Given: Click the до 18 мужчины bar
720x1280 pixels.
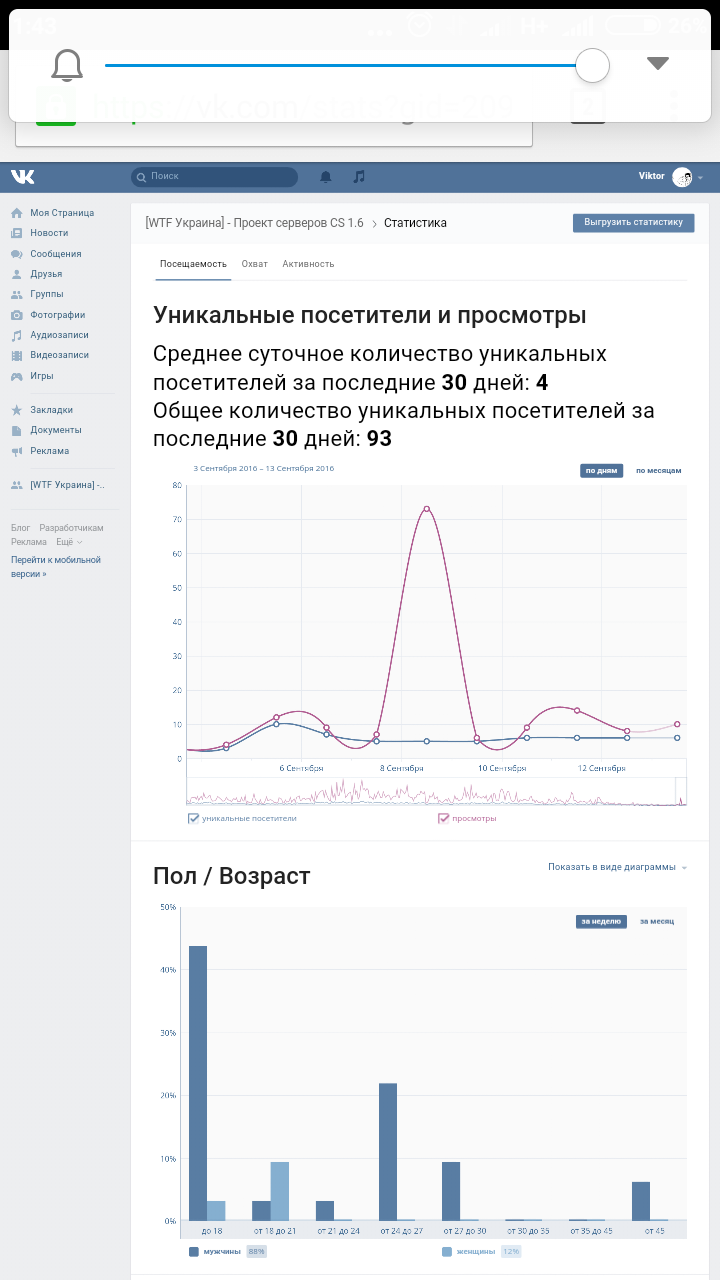Looking at the screenshot, I should pos(198,1083).
